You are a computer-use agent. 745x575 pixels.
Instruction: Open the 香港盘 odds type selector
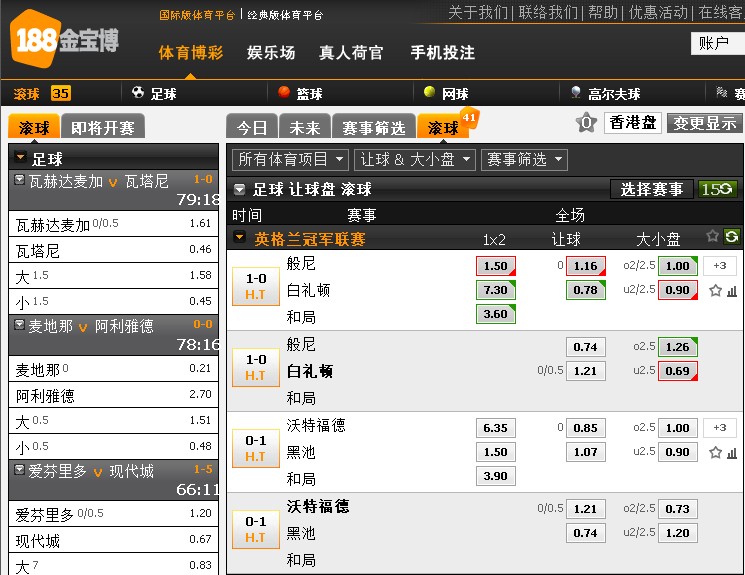point(632,123)
